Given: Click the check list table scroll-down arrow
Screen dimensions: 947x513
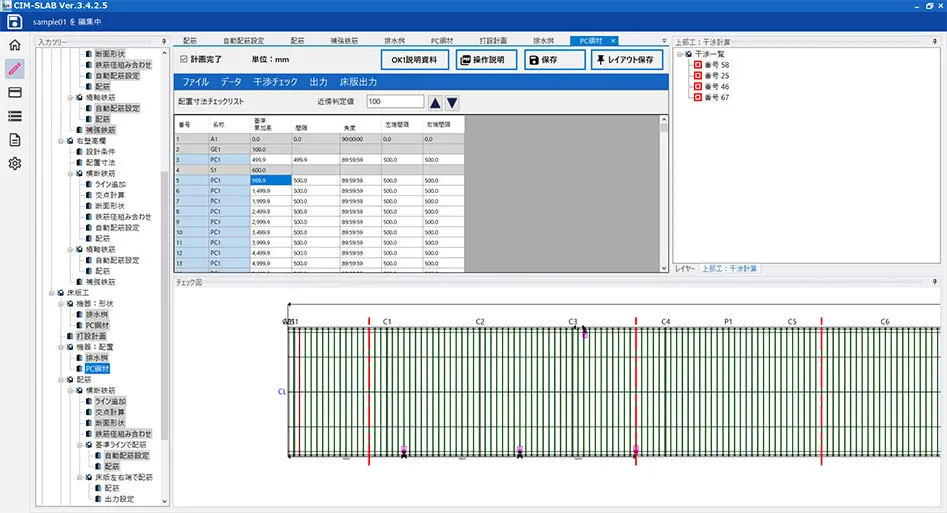Looking at the screenshot, I should [664, 268].
